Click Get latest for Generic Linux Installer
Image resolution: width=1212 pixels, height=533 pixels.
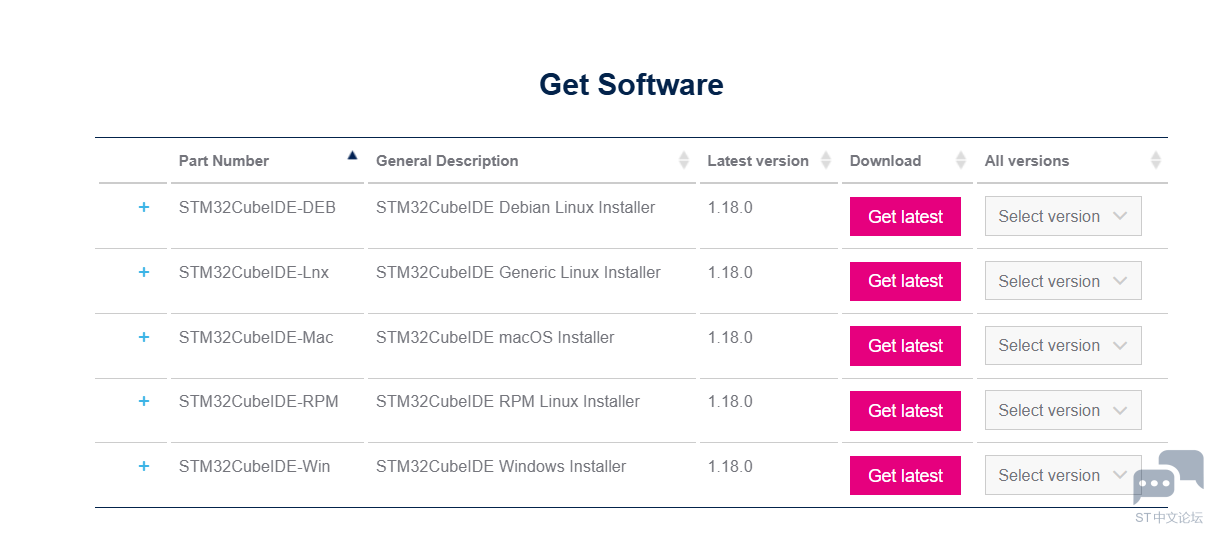point(905,281)
